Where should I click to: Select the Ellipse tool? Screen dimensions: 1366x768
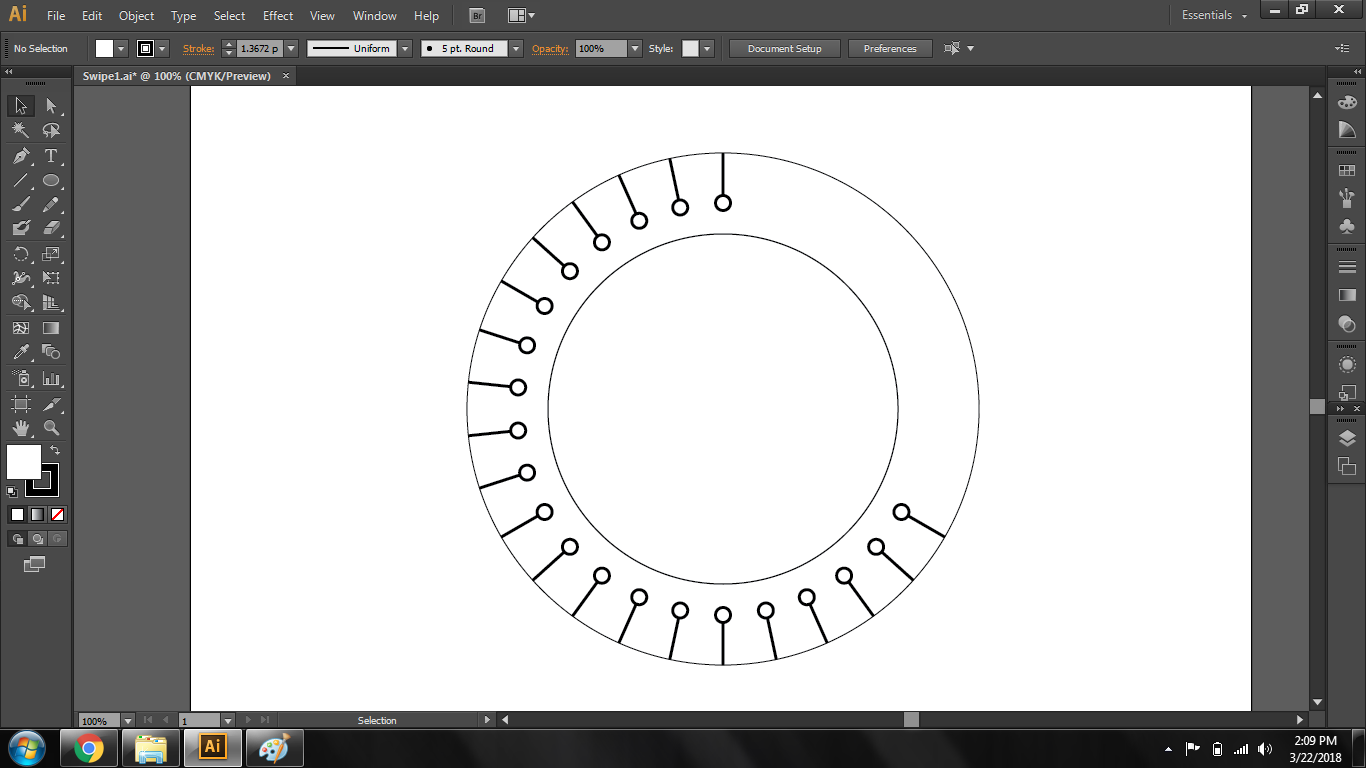coord(51,181)
